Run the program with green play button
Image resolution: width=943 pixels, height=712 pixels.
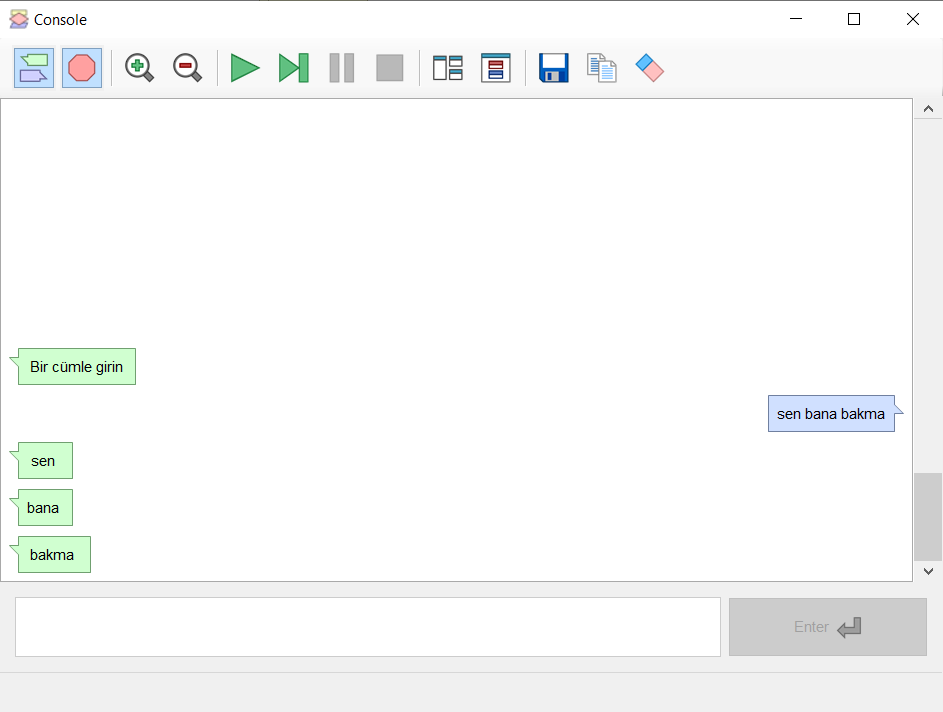click(x=245, y=68)
